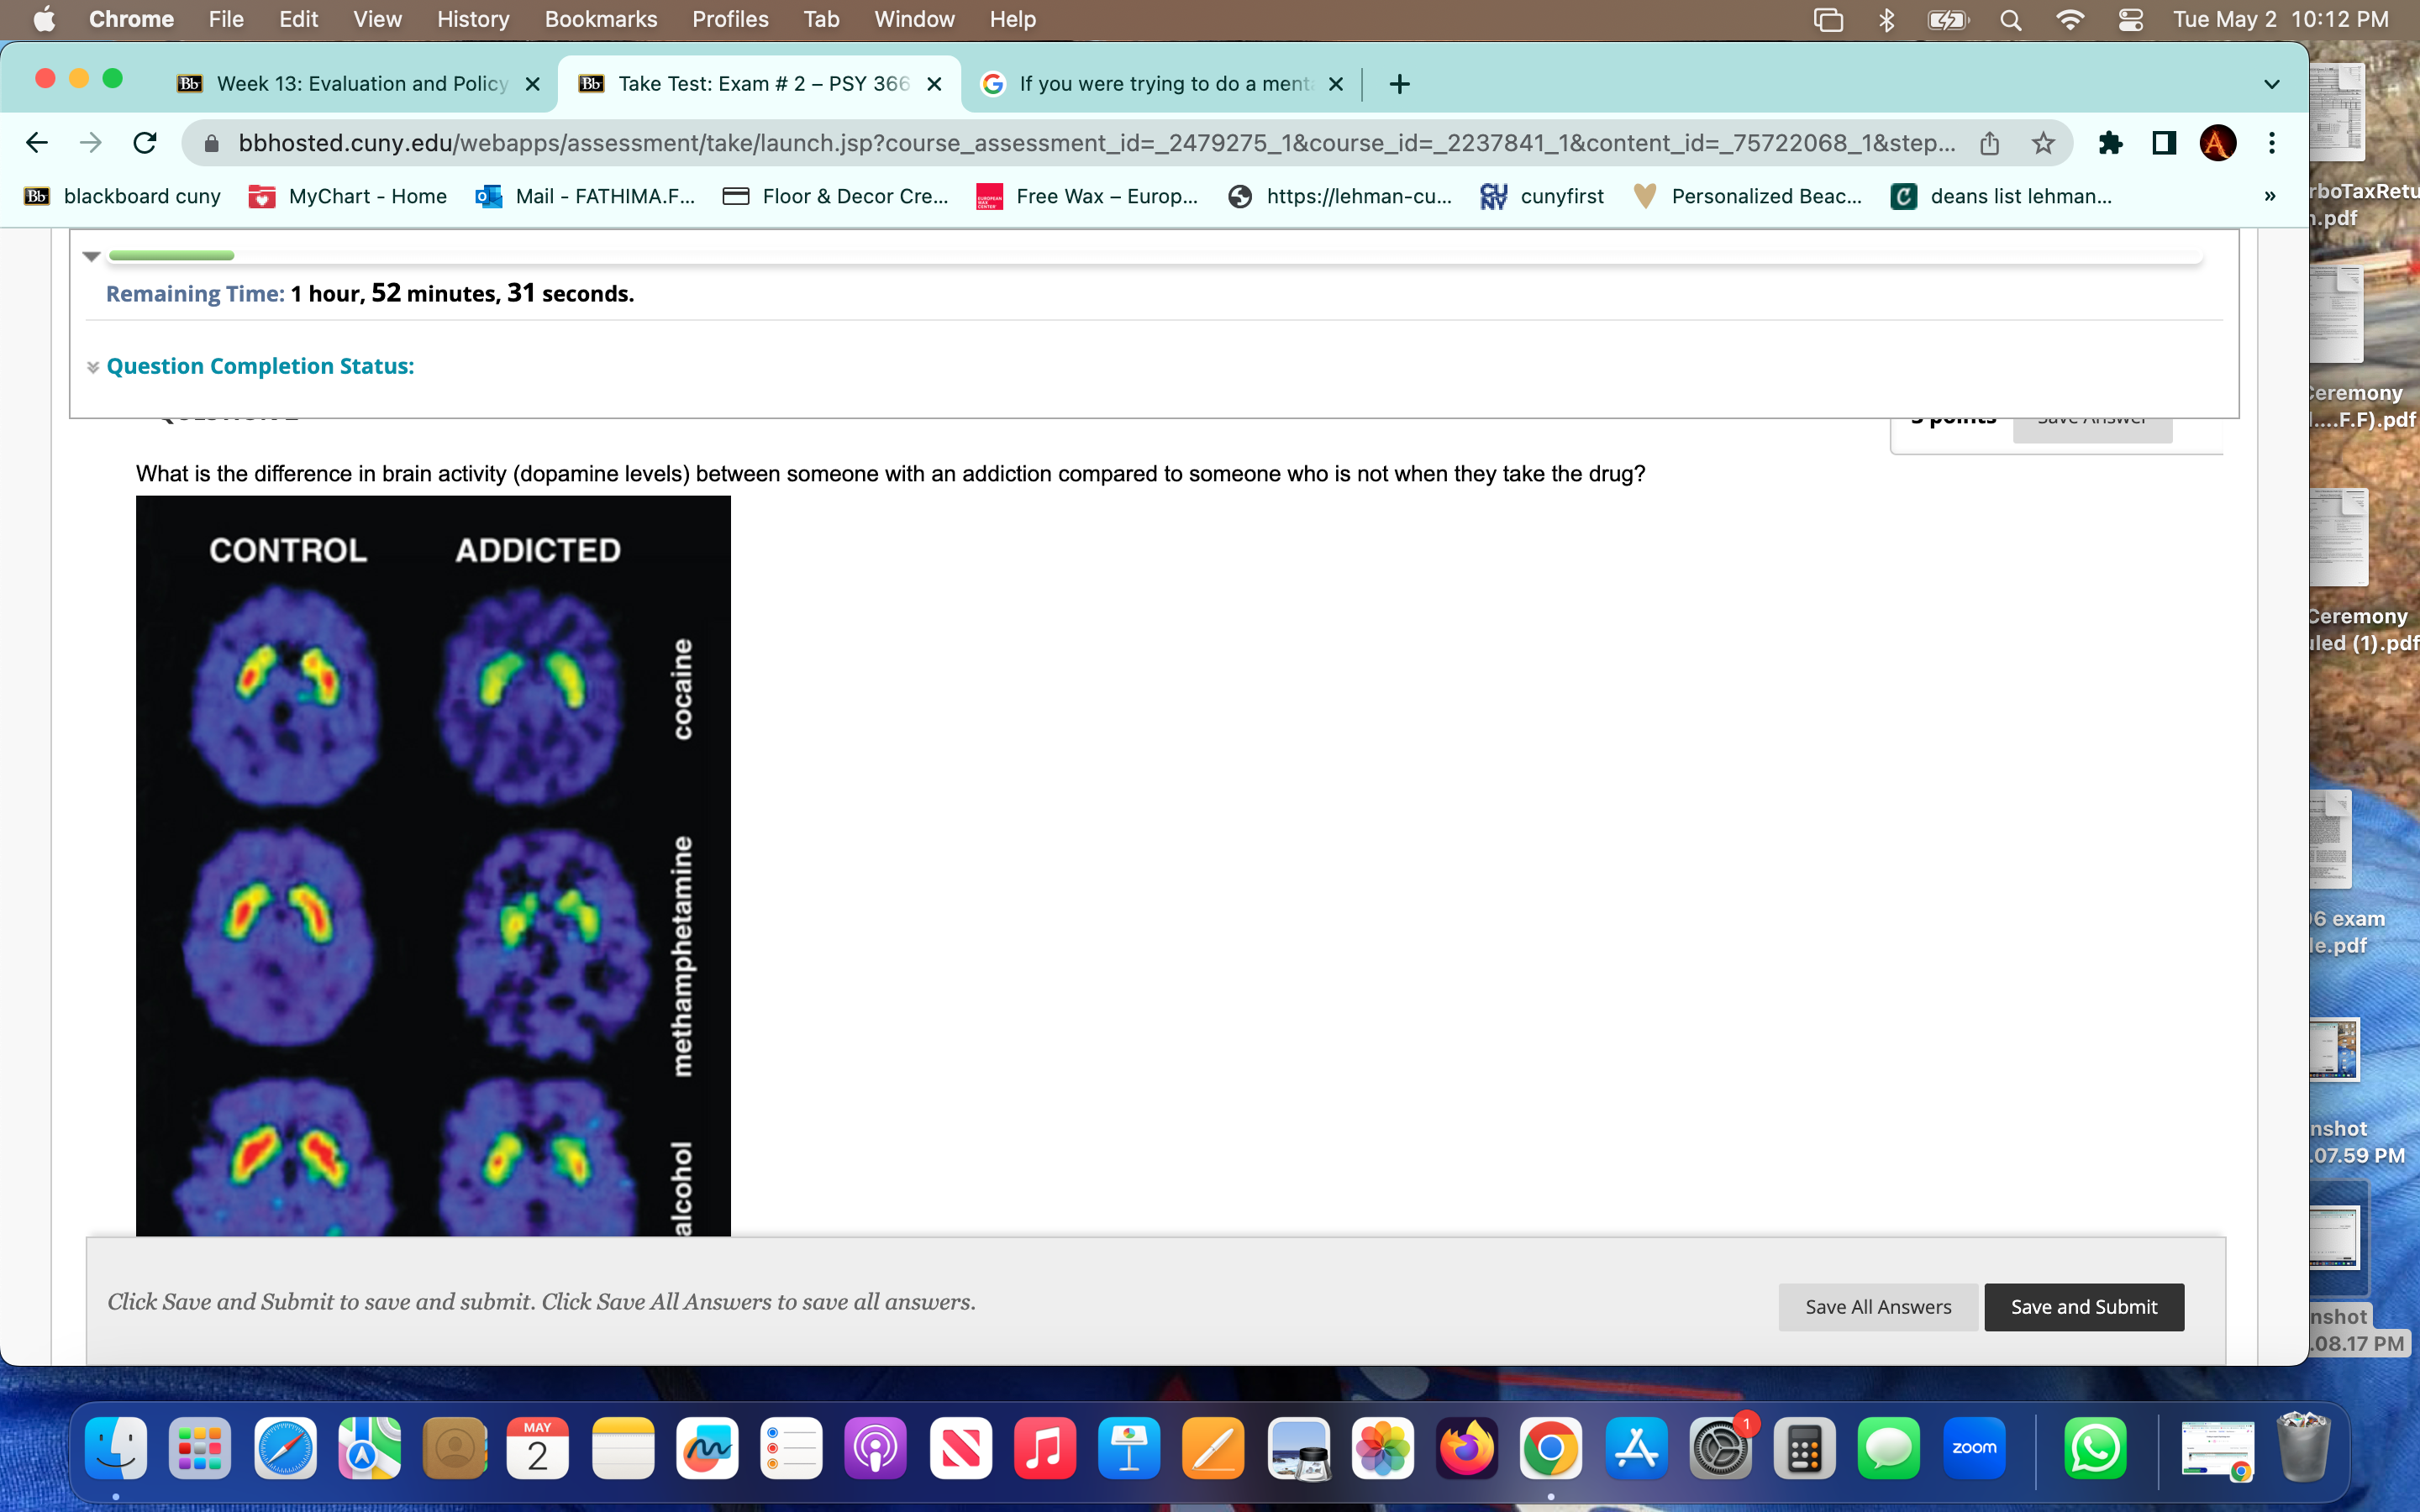Open the blackboard cuny bookmark

(x=122, y=196)
